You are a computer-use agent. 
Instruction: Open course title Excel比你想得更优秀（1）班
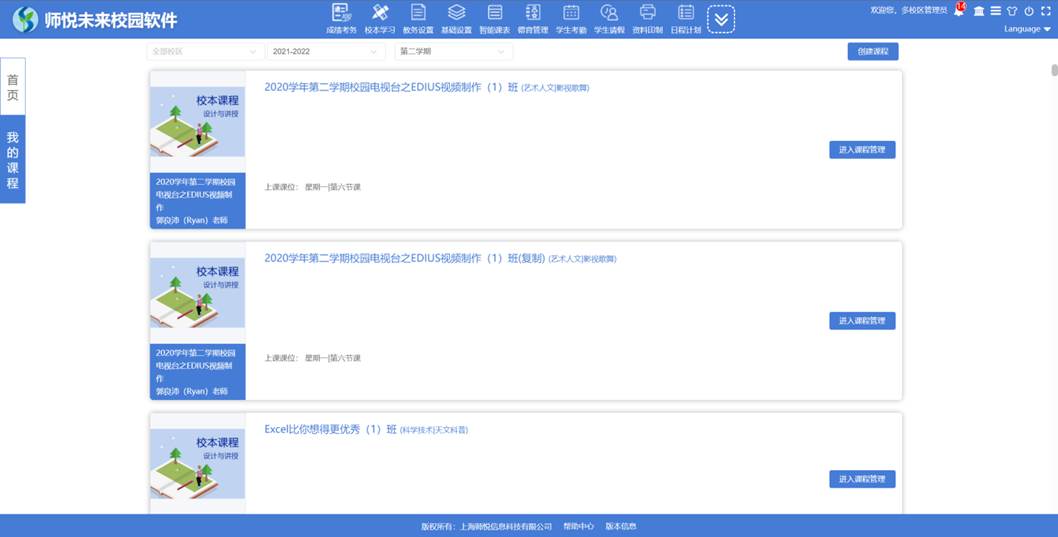pos(331,429)
